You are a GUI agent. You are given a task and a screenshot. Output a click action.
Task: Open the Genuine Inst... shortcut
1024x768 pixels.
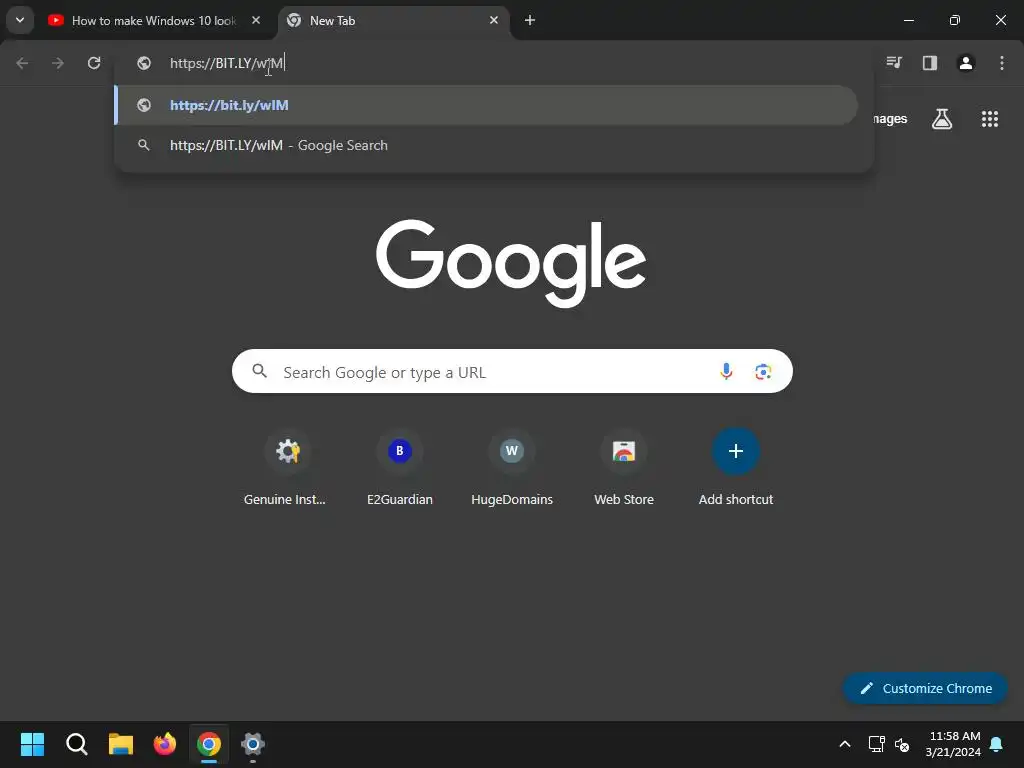click(x=285, y=468)
